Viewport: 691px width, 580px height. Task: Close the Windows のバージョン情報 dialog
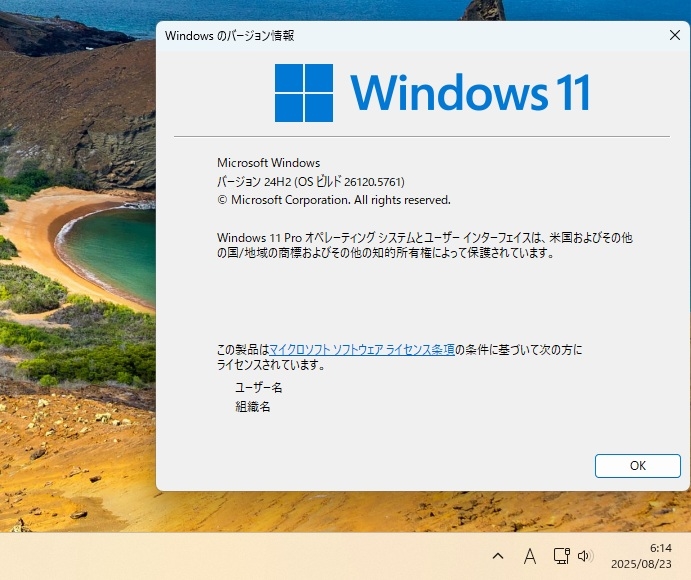[x=675, y=35]
